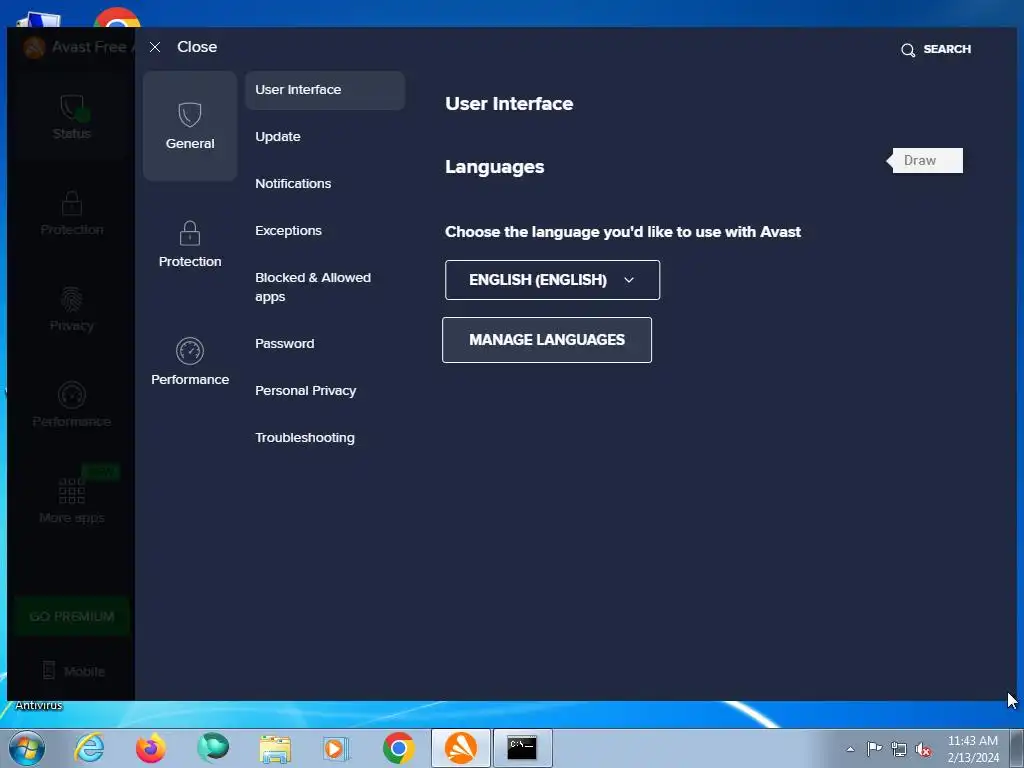Viewport: 1024px width, 768px height.
Task: Click the dimmed Performance sidebar gauge icon
Action: pyautogui.click(x=72, y=395)
